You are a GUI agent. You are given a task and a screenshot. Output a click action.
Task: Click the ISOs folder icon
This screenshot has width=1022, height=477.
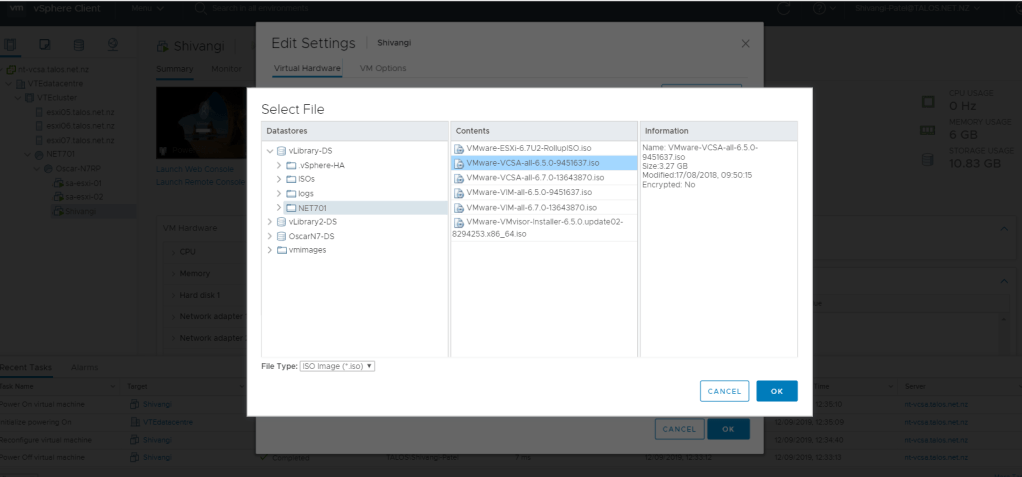pos(291,179)
